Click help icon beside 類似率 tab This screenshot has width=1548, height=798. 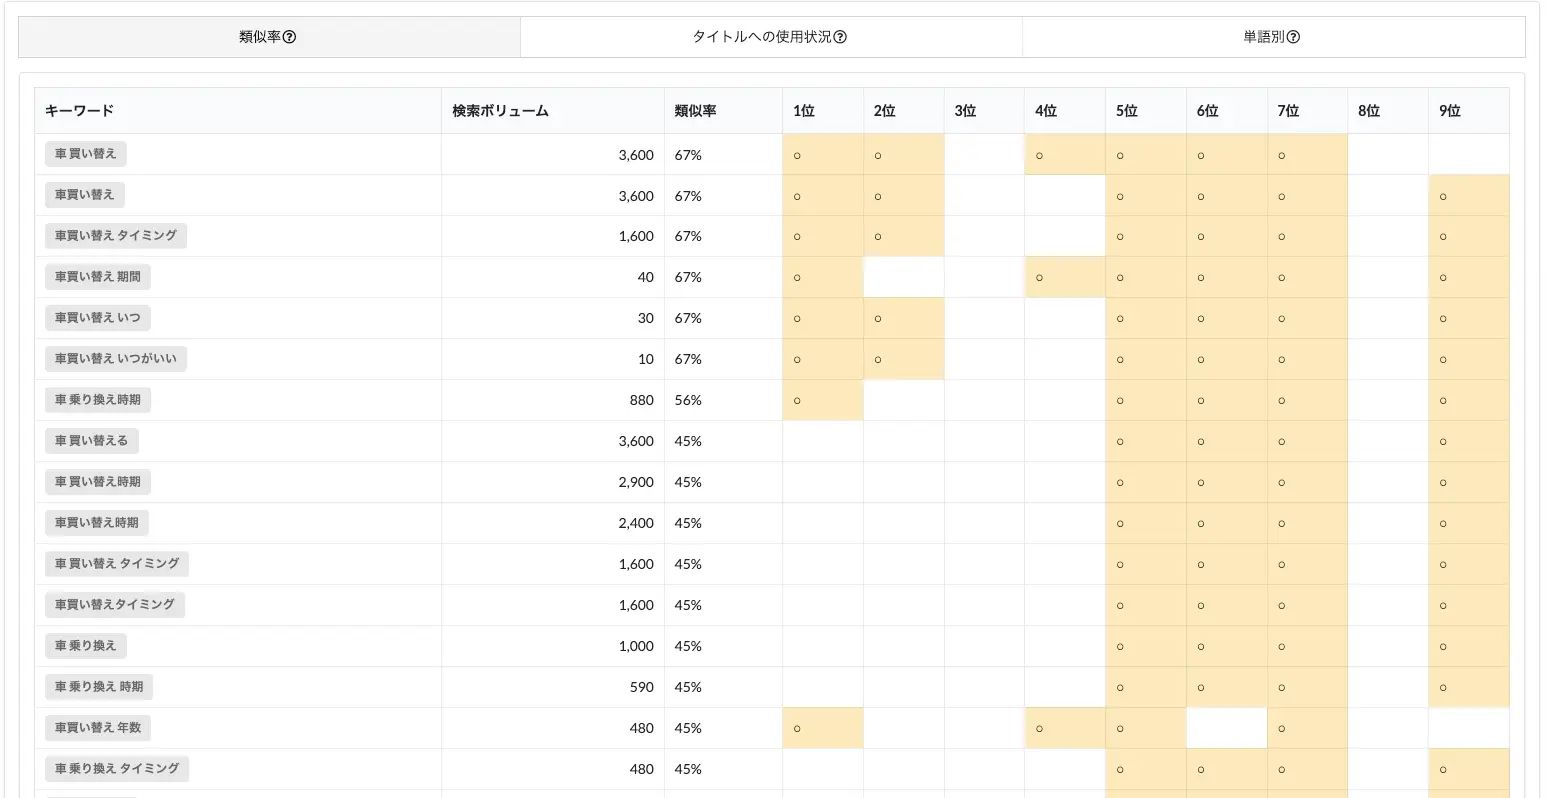(290, 37)
